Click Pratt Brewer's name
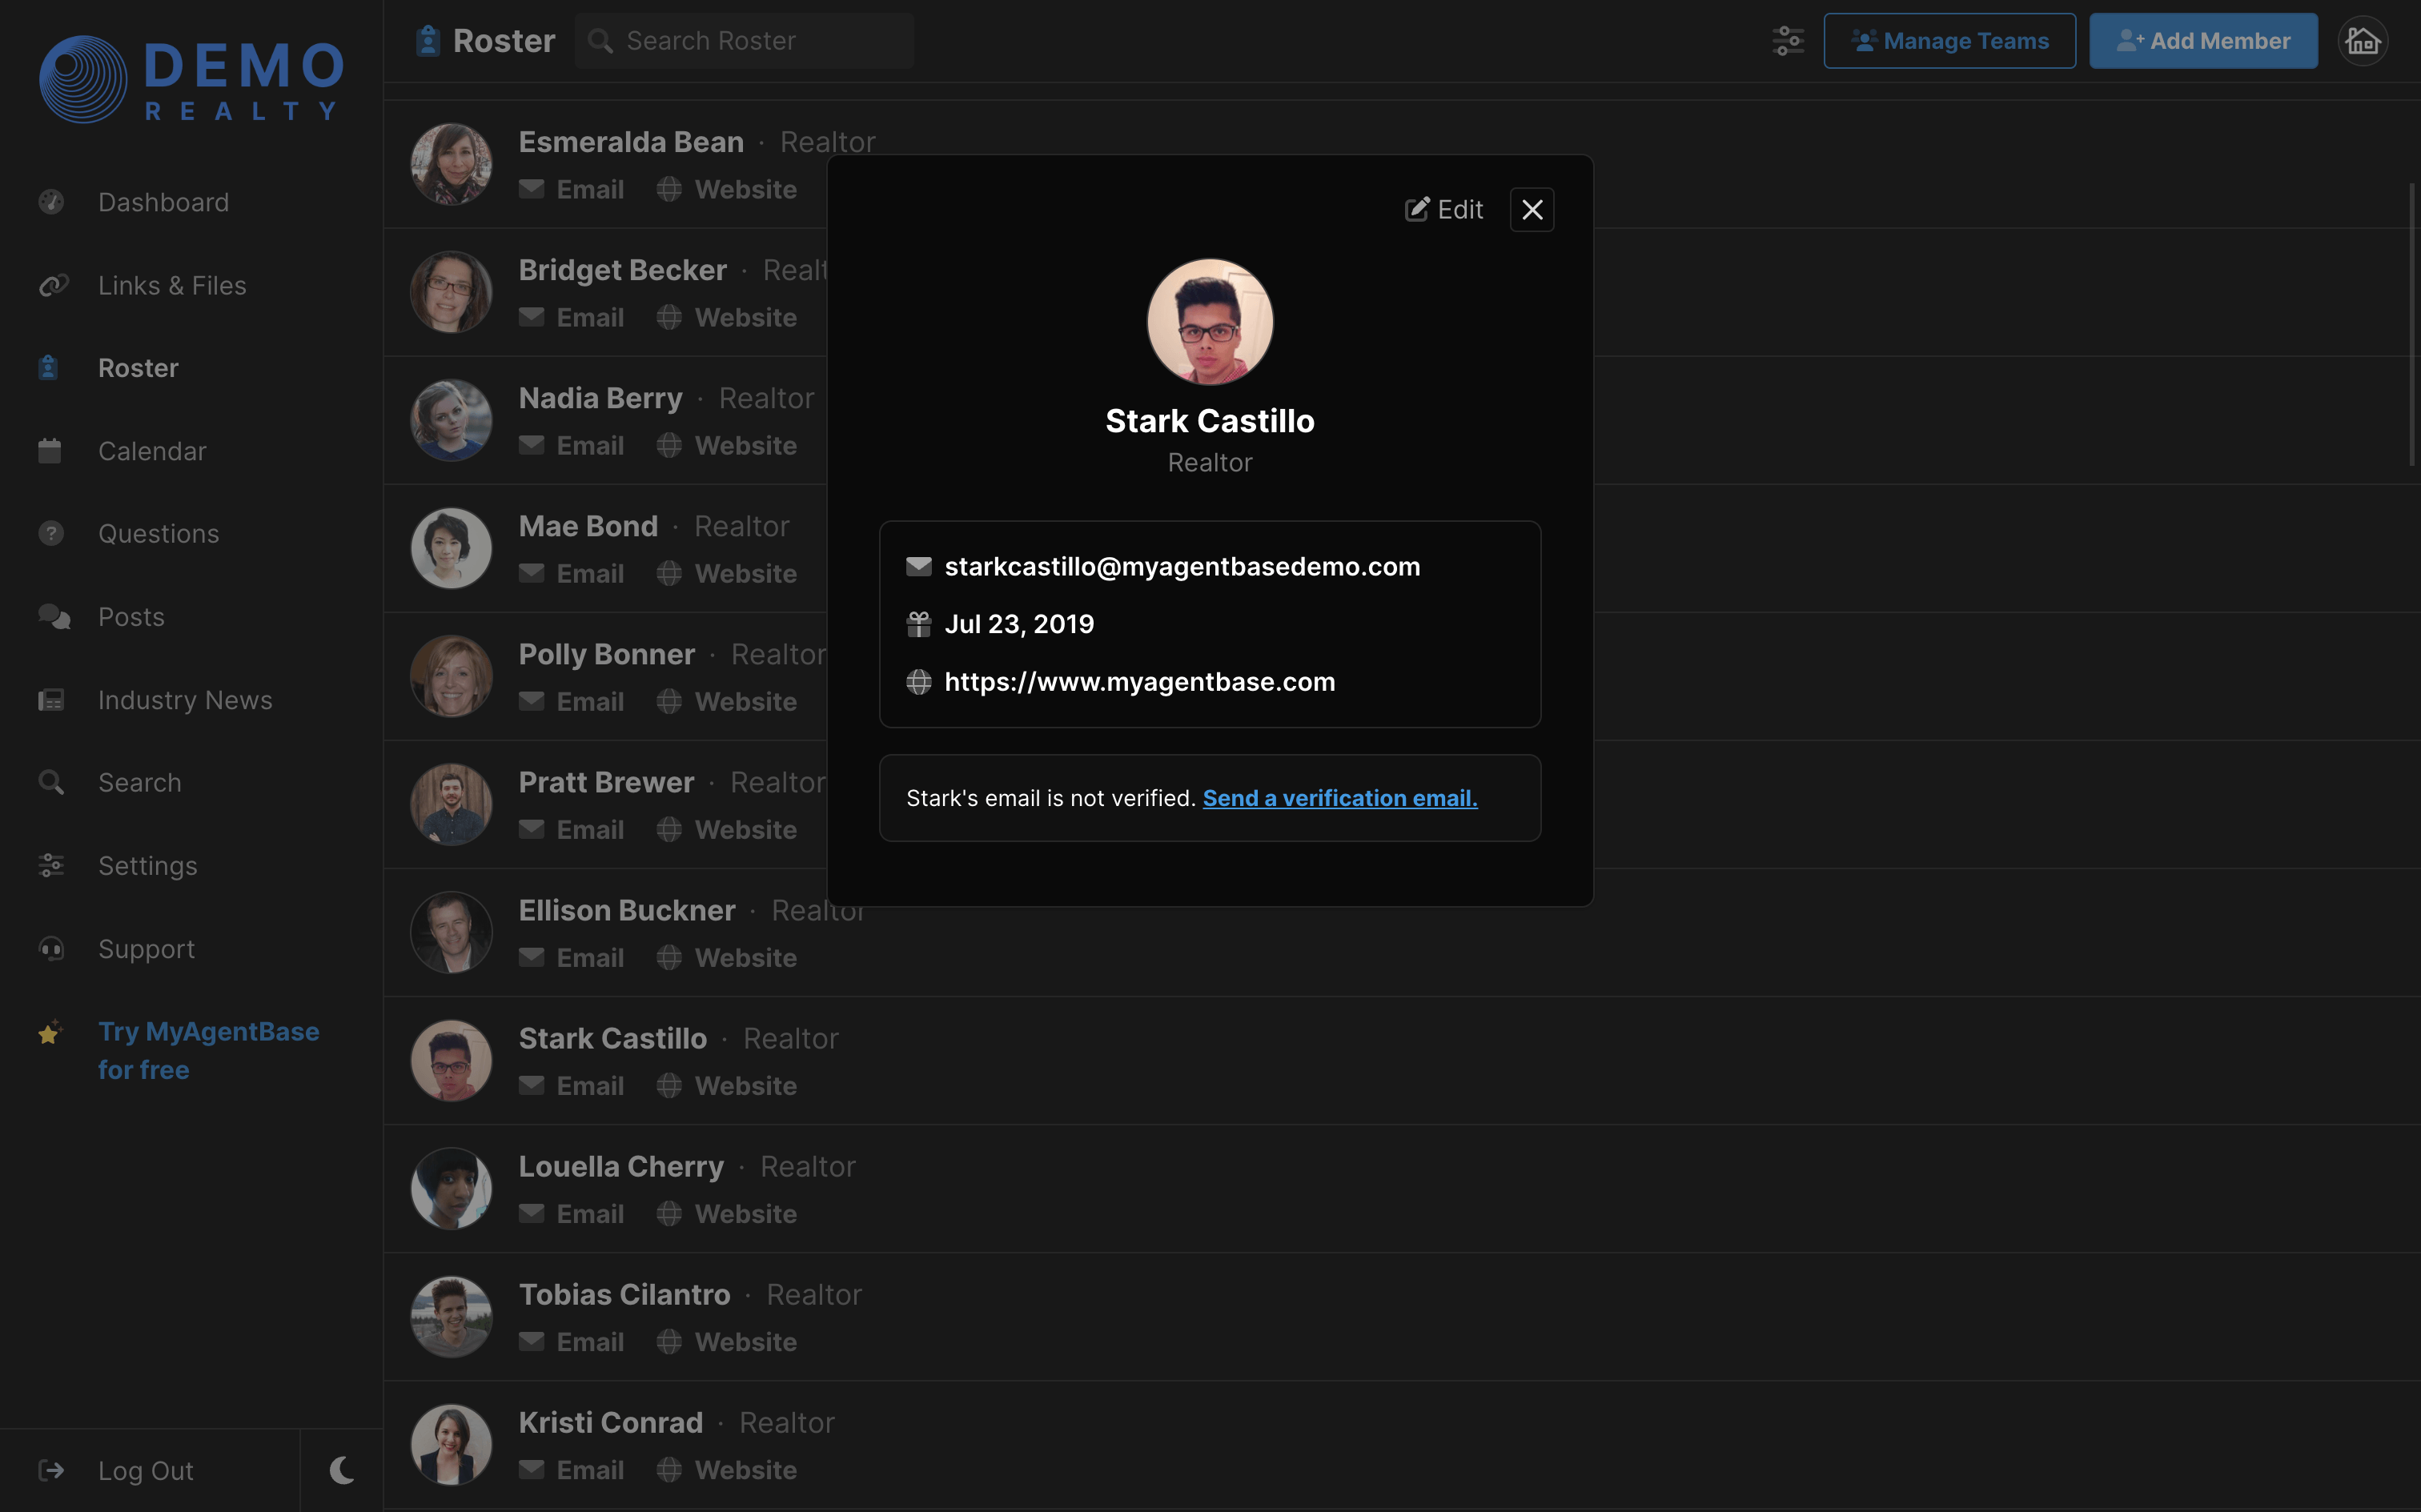This screenshot has width=2421, height=1512. (x=606, y=782)
